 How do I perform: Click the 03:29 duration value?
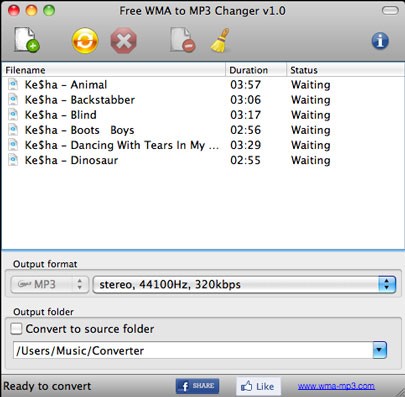point(245,145)
